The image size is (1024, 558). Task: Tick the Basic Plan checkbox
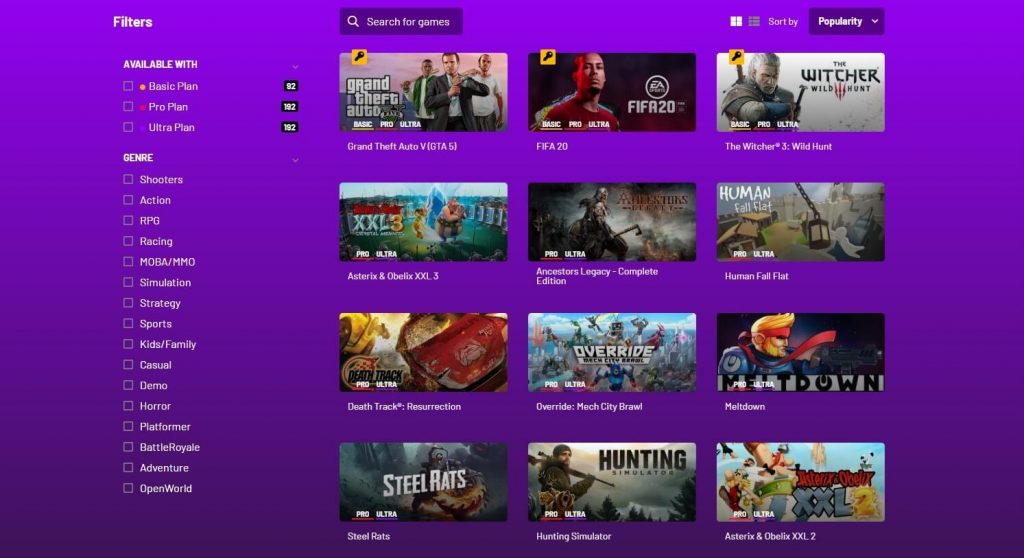[x=128, y=86]
